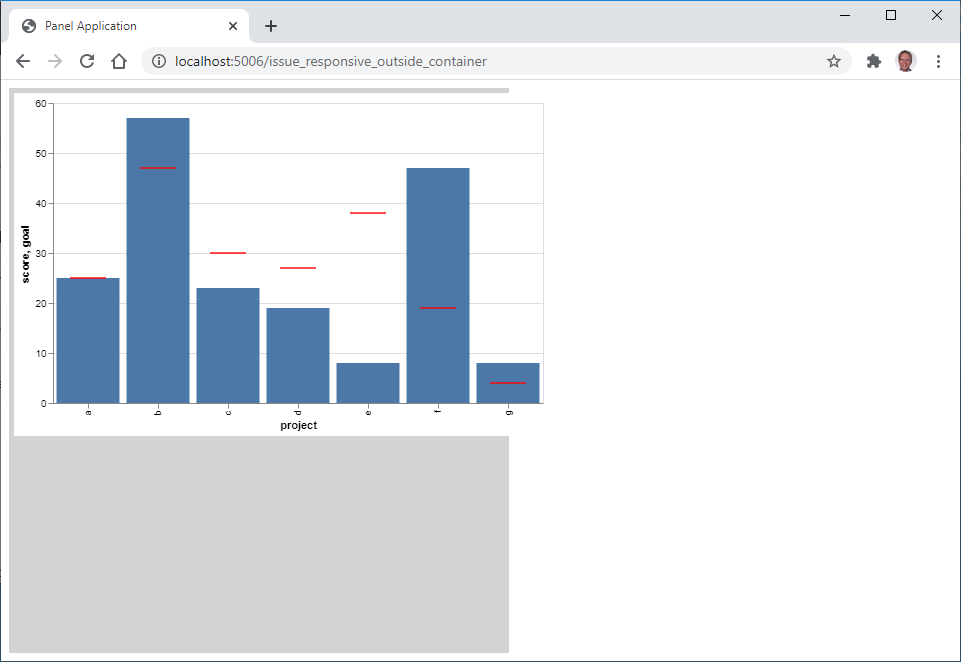Open the Chrome profile avatar
Viewport: 961px width, 662px height.
pos(906,61)
